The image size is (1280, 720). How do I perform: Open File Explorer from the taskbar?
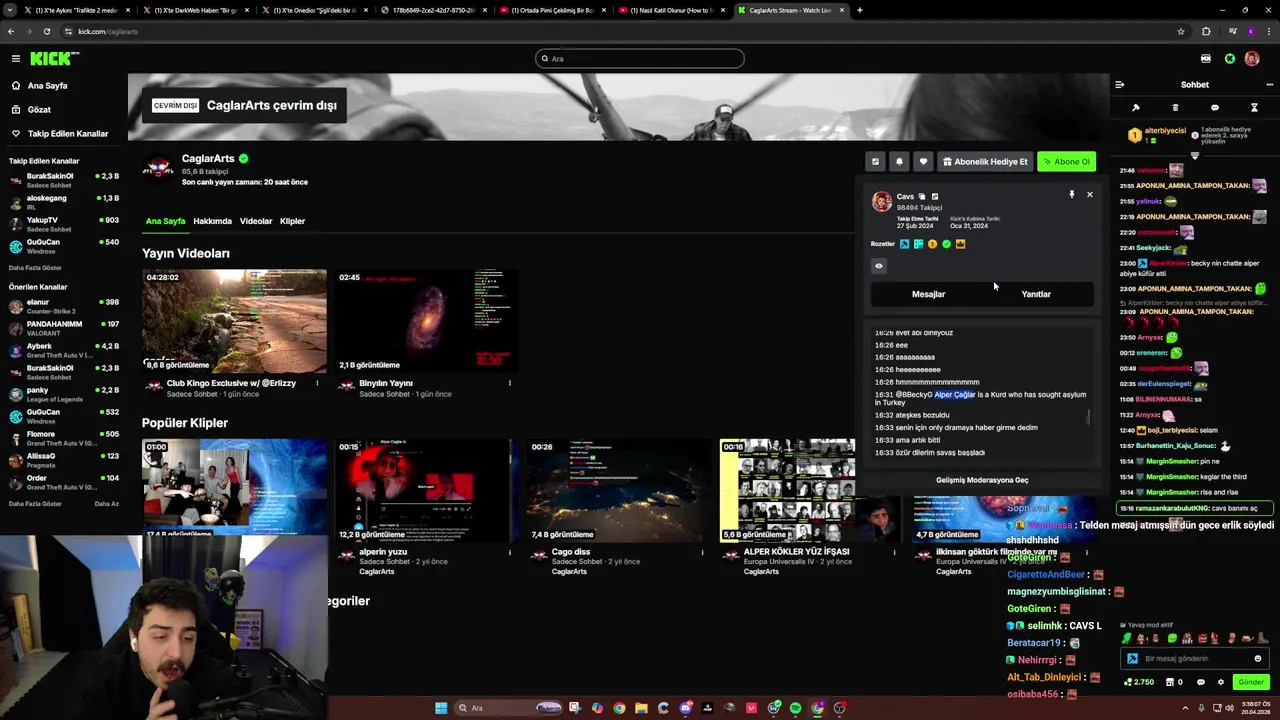(x=641, y=708)
